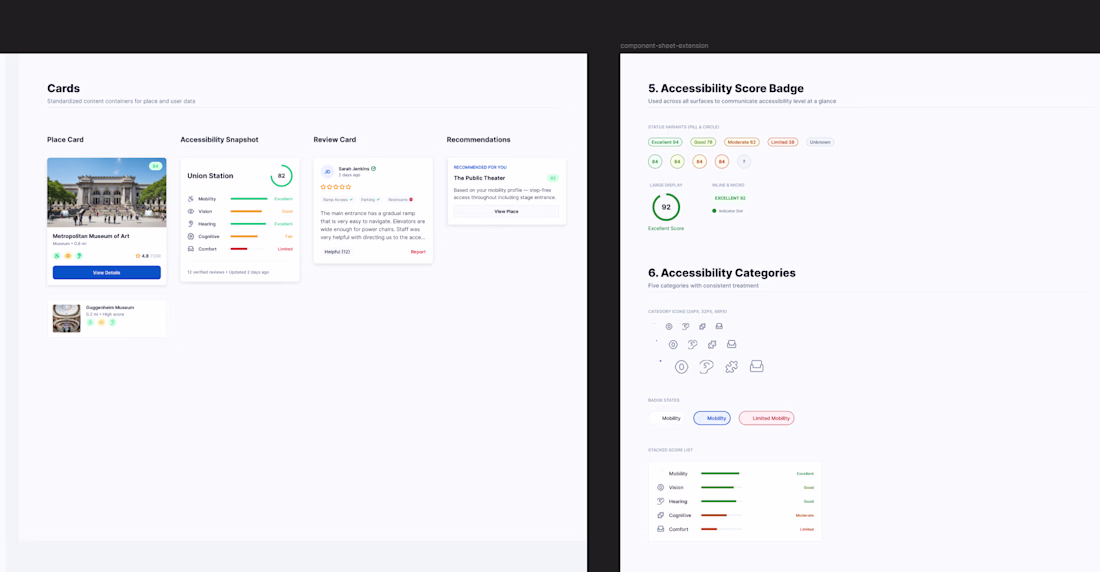Image resolution: width=1100 pixels, height=572 pixels.
Task: Click the red 84 circle badge
Action: pos(722,161)
